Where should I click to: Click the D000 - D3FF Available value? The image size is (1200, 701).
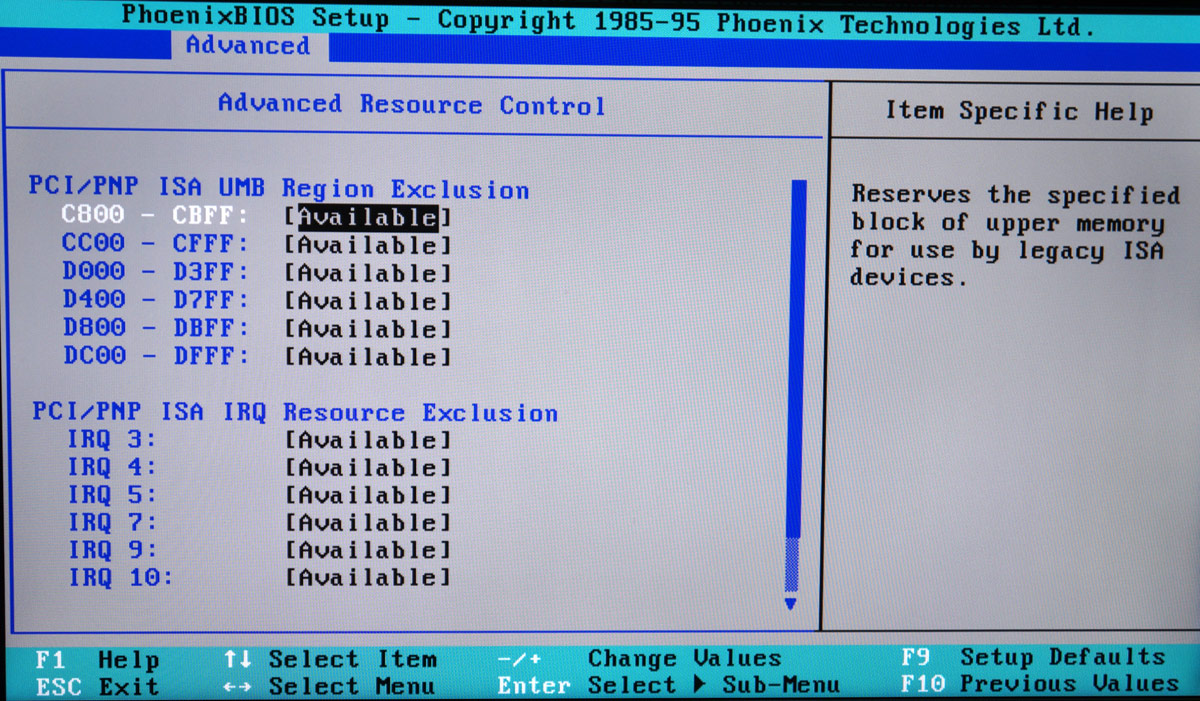(367, 273)
